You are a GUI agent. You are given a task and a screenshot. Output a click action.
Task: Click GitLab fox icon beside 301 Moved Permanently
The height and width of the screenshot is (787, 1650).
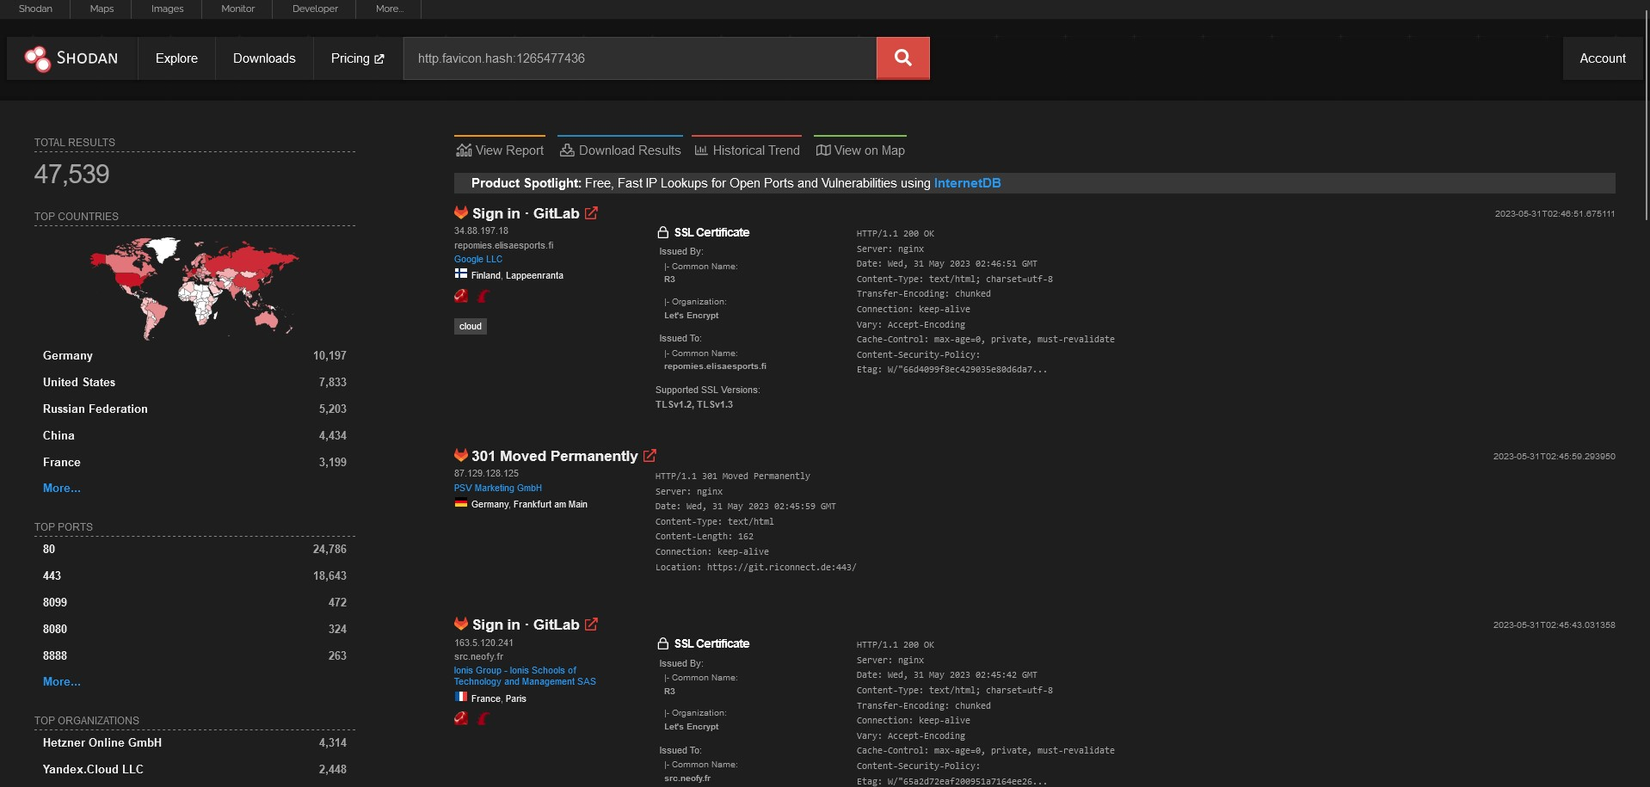[x=461, y=456]
